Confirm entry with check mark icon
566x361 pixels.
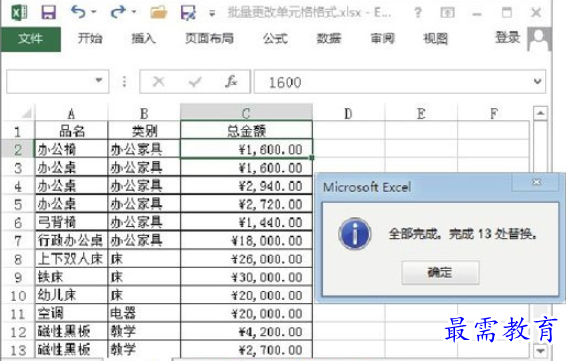[195, 82]
